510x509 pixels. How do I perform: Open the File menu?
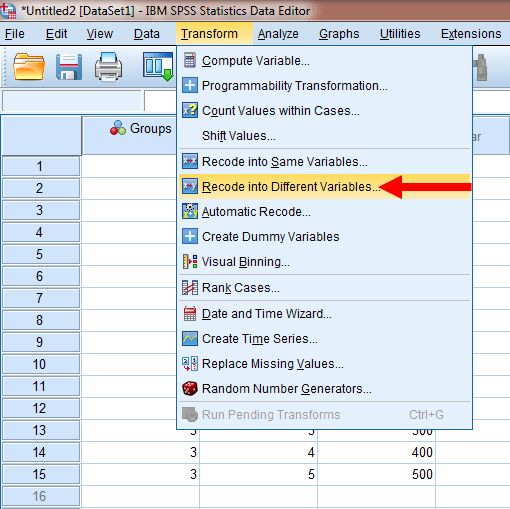tap(15, 34)
